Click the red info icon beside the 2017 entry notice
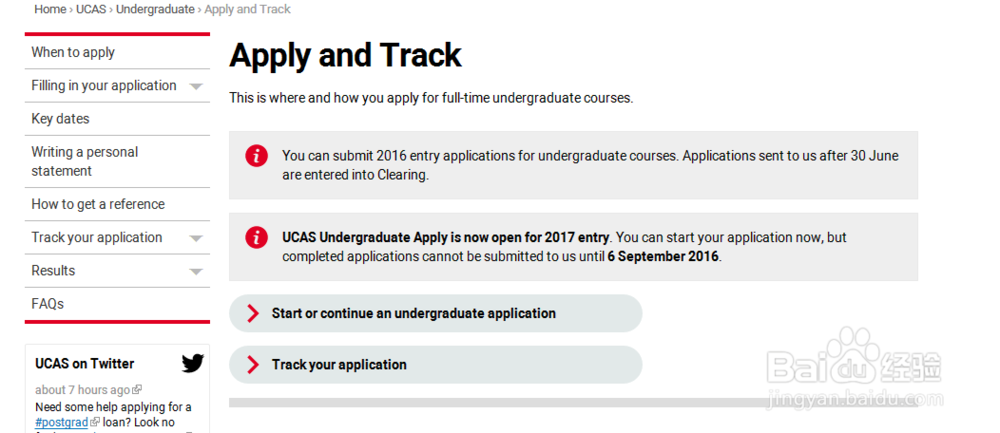1000x433 pixels. click(256, 237)
